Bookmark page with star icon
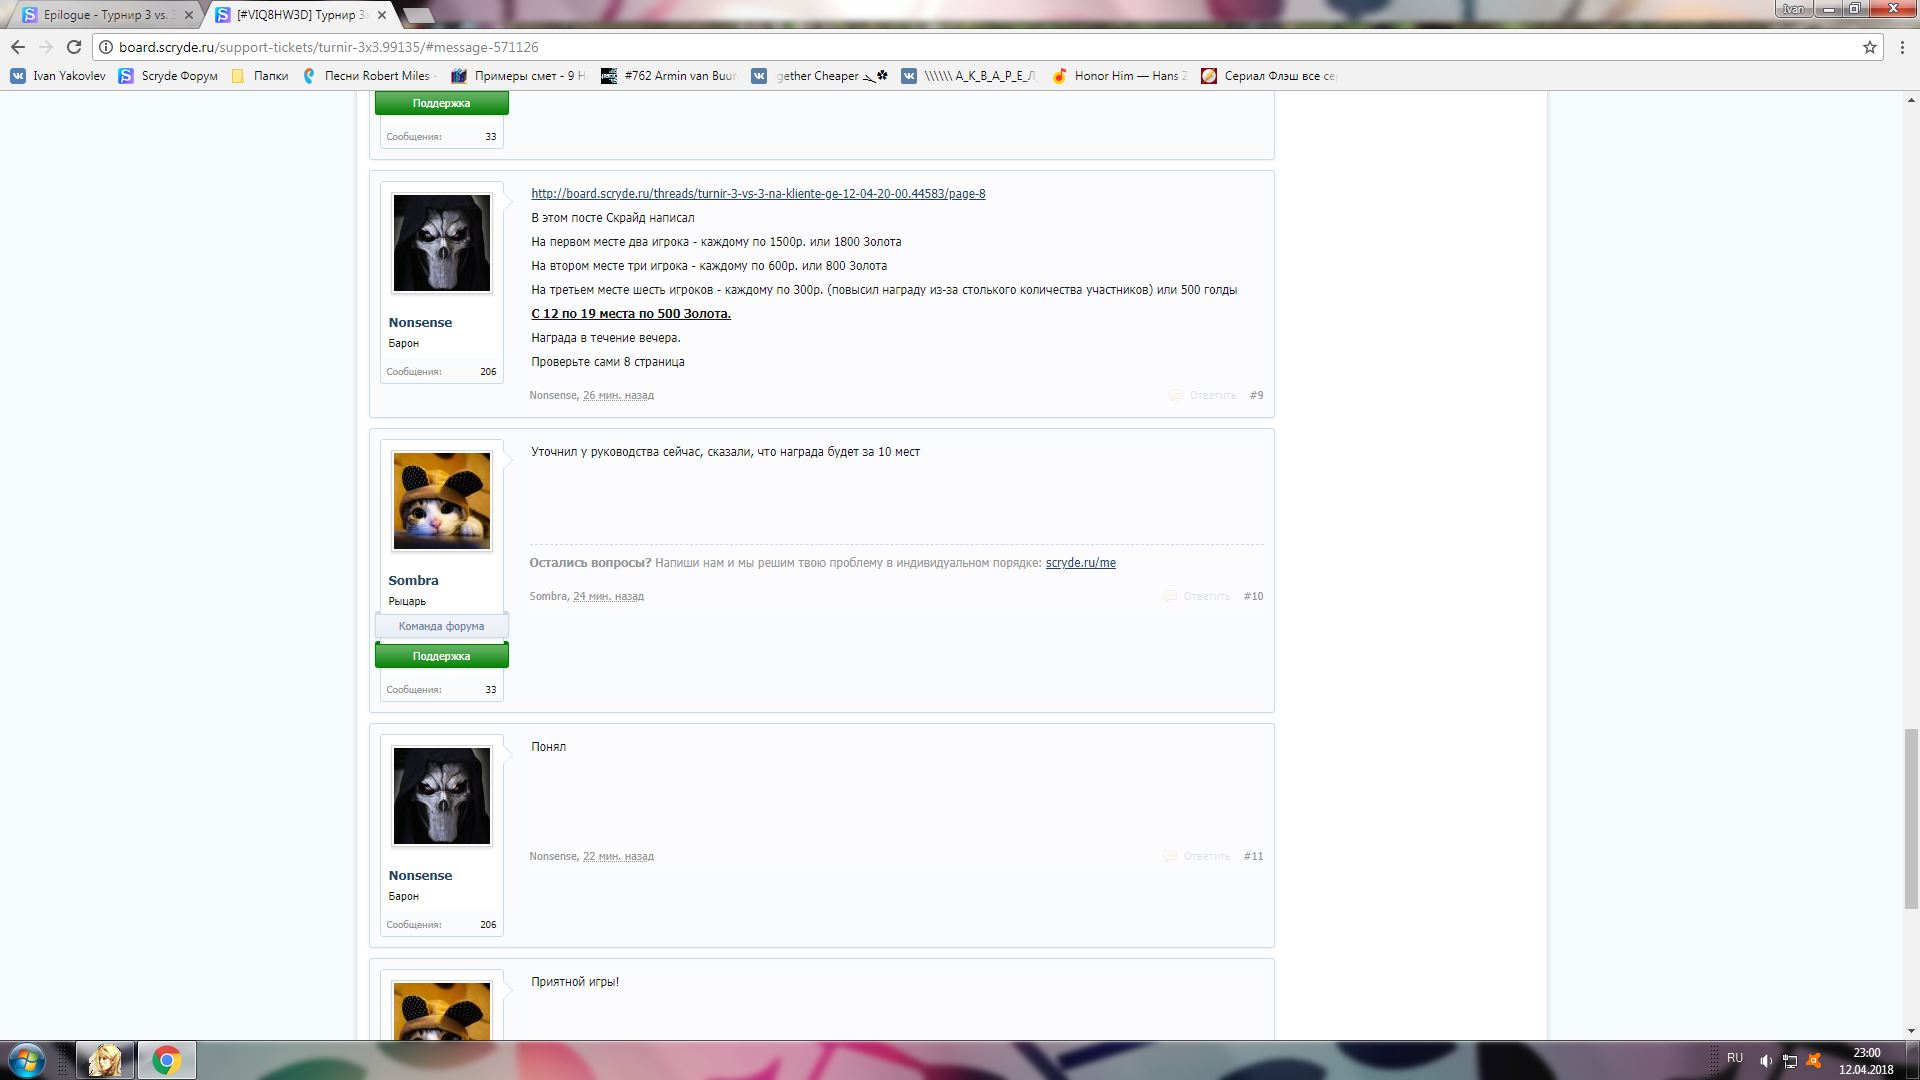Screen dimensions: 1920x1080 click(x=1869, y=47)
